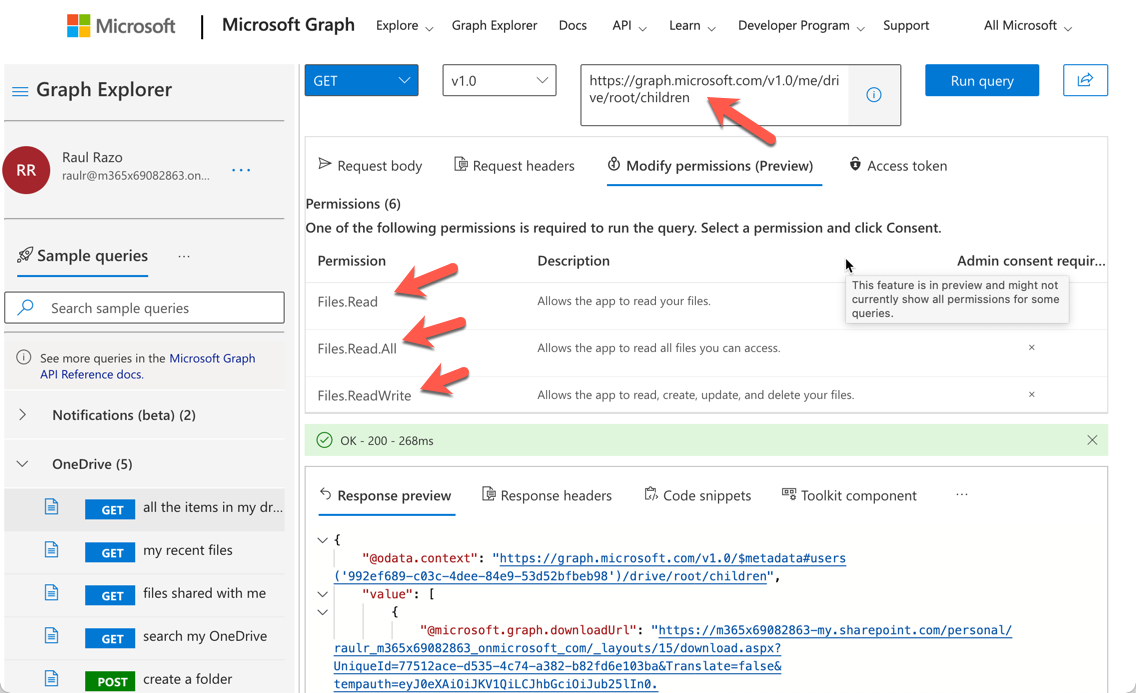Viewport: 1136px width, 693px height.
Task: Open the Explore menu dropdown
Action: [404, 26]
